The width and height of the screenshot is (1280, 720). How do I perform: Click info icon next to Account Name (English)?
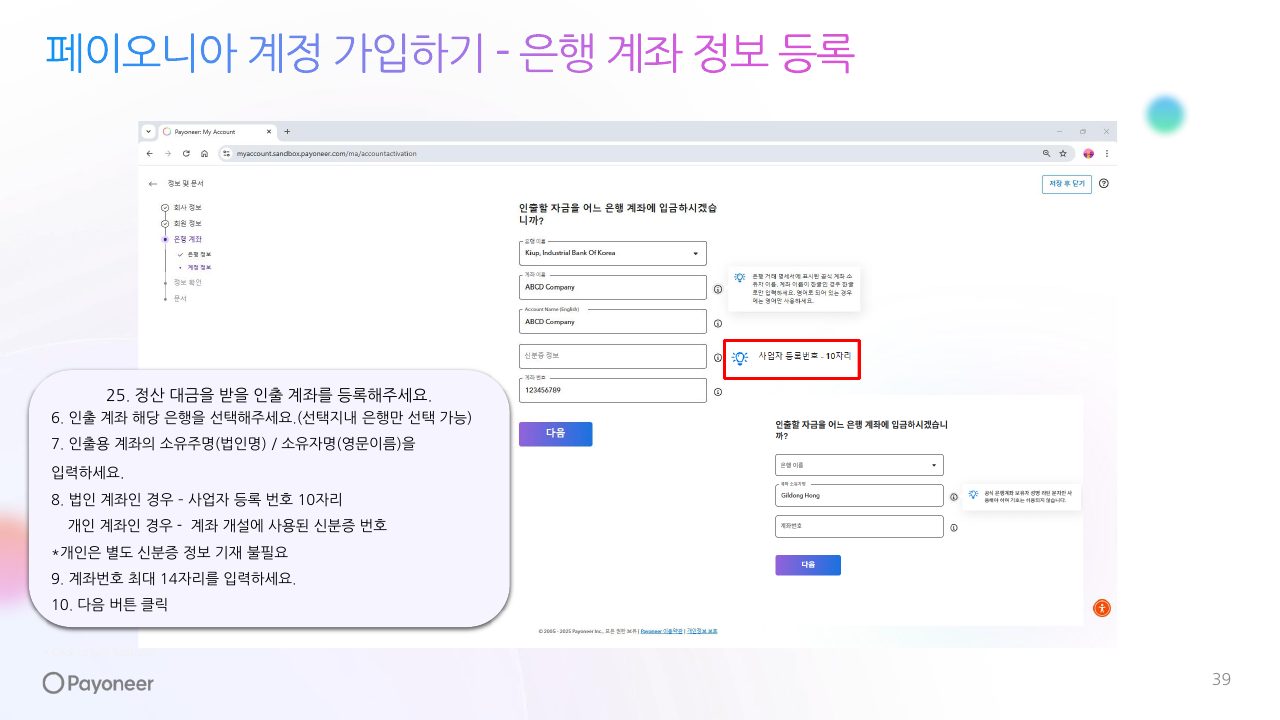point(718,323)
